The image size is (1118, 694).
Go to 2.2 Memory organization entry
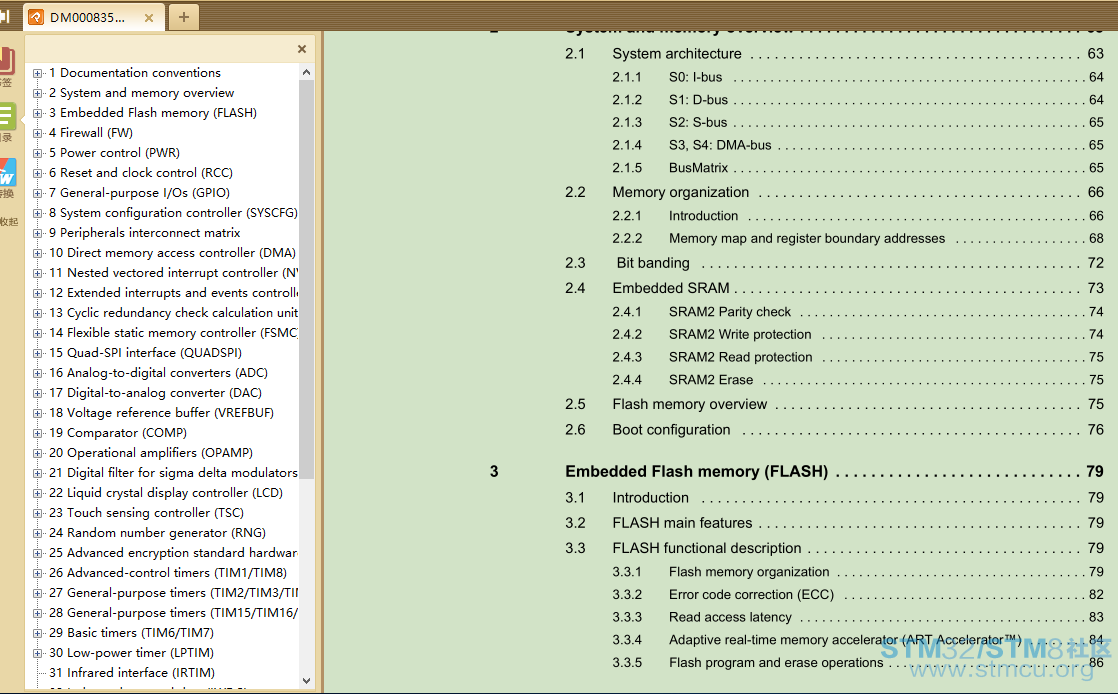(834, 192)
